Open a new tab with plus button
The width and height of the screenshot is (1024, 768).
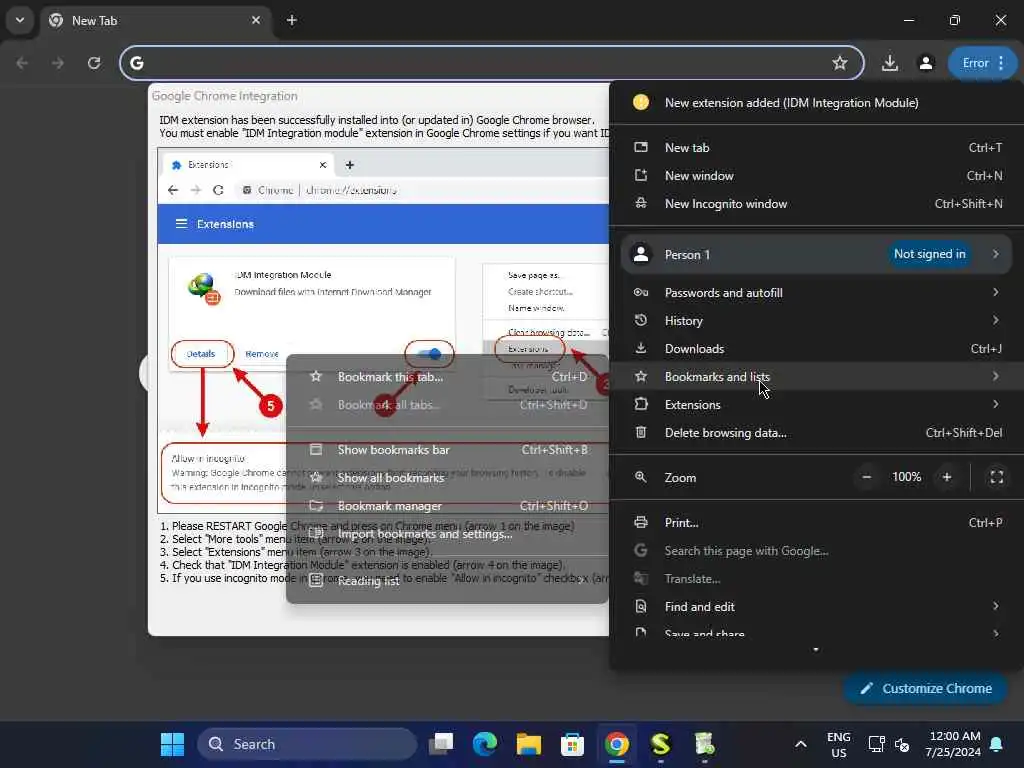[x=292, y=20]
